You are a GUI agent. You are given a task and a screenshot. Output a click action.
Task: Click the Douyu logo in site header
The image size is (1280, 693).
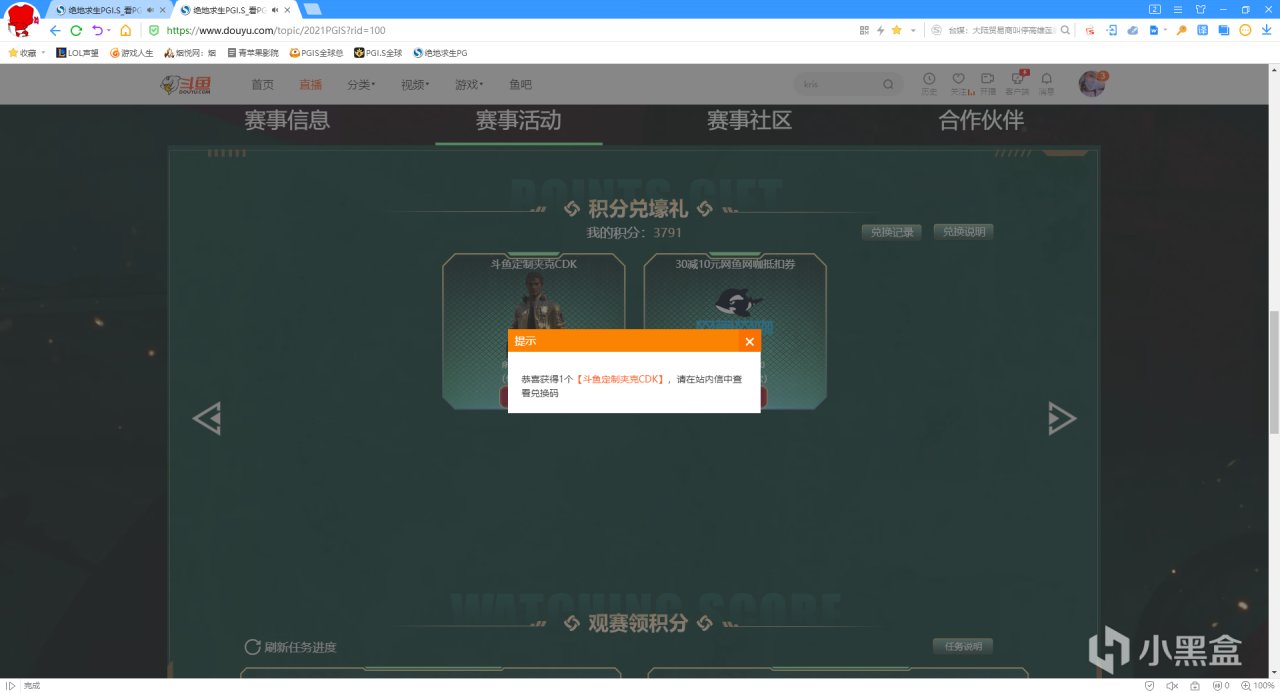tap(186, 85)
